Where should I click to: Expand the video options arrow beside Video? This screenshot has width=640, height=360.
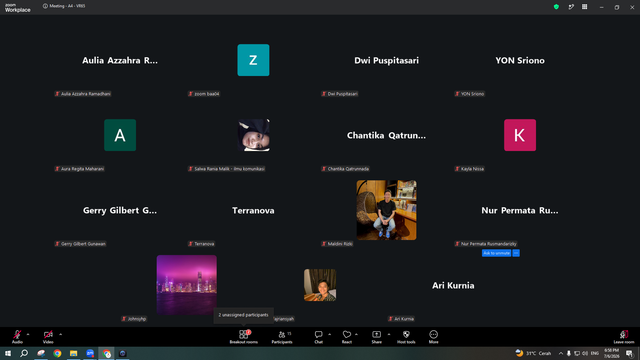(60, 334)
